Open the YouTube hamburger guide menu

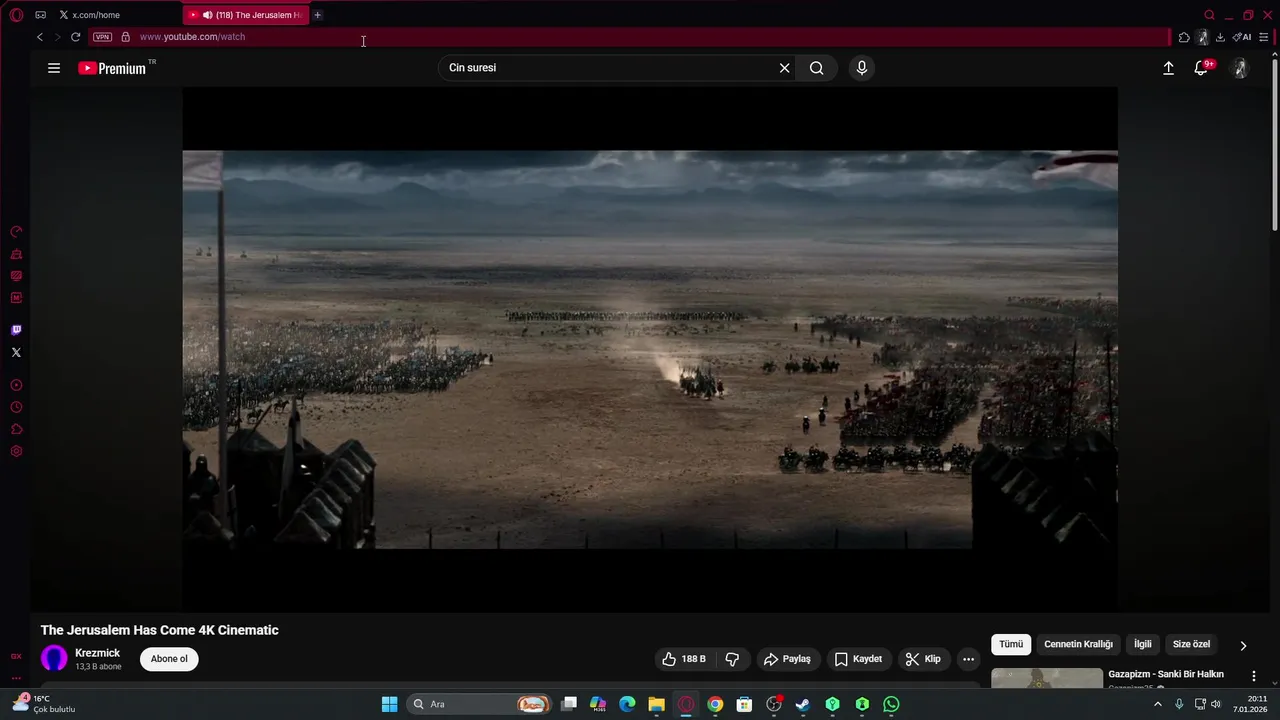(54, 68)
